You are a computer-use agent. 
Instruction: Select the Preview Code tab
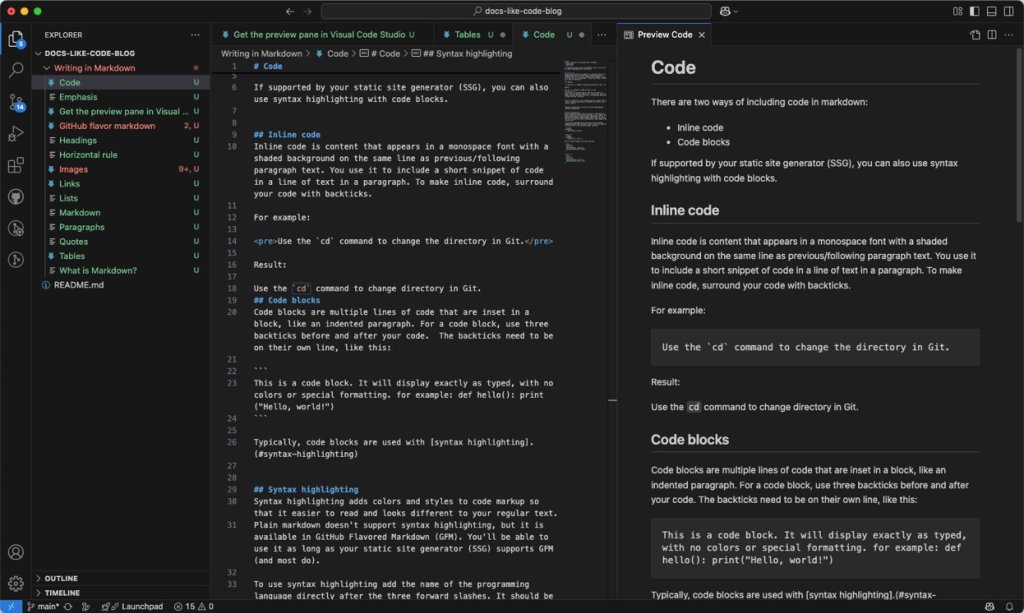[x=664, y=35]
